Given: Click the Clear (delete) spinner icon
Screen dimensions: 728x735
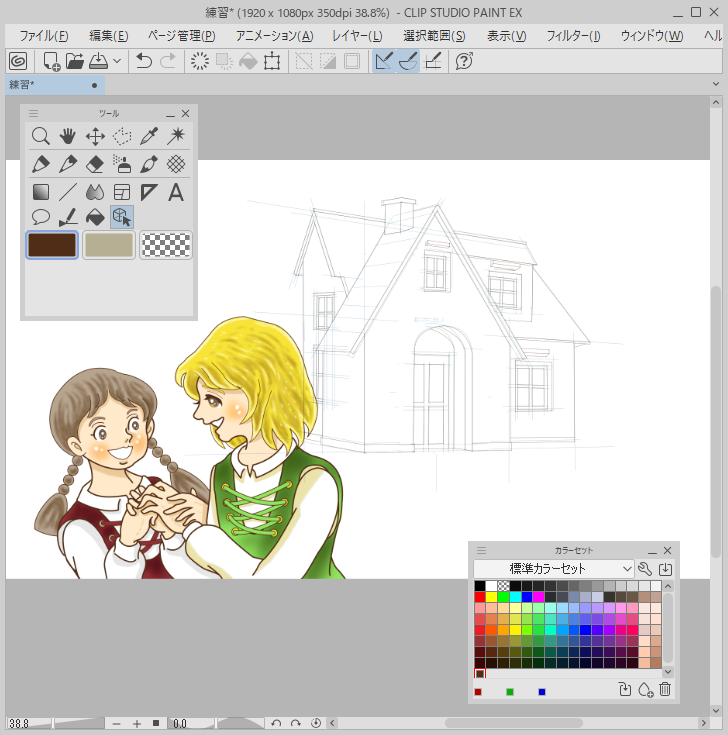Looking at the screenshot, I should click(200, 61).
